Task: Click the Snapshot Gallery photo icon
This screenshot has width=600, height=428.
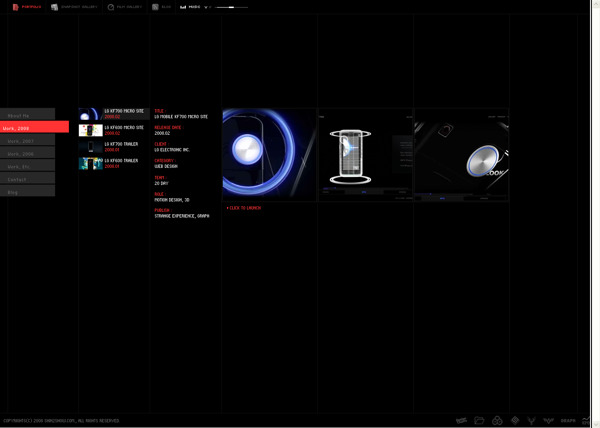Action: coord(54,7)
